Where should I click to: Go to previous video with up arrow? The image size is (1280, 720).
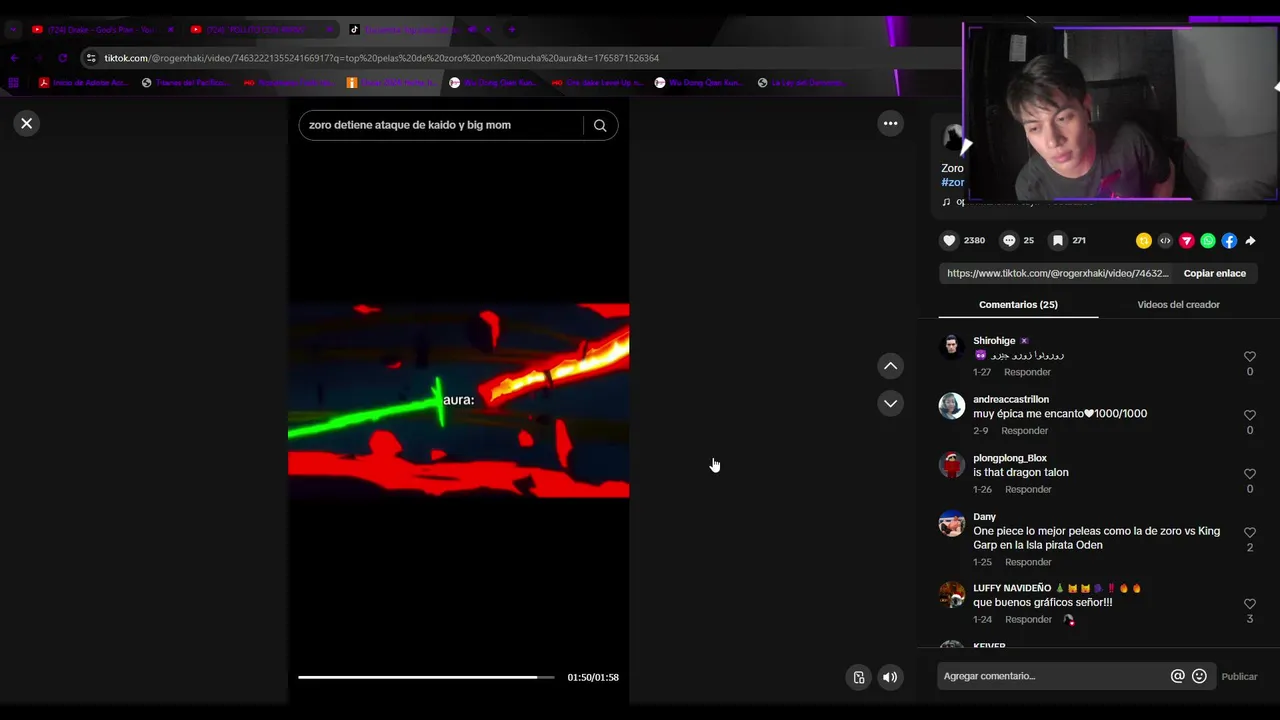point(890,366)
